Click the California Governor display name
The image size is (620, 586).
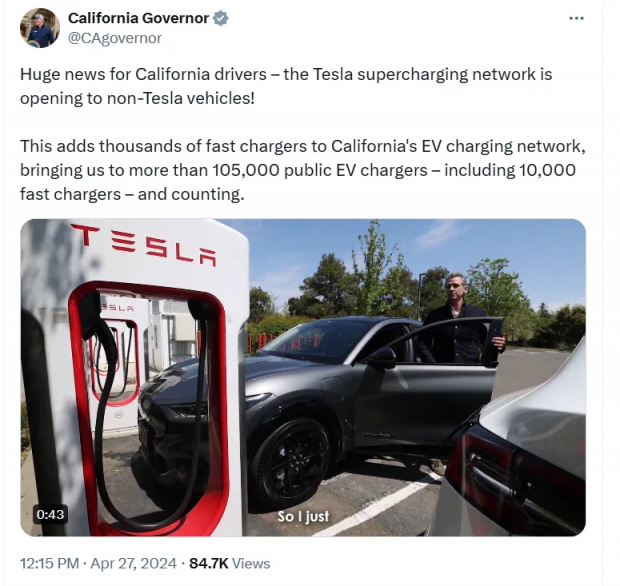click(138, 18)
